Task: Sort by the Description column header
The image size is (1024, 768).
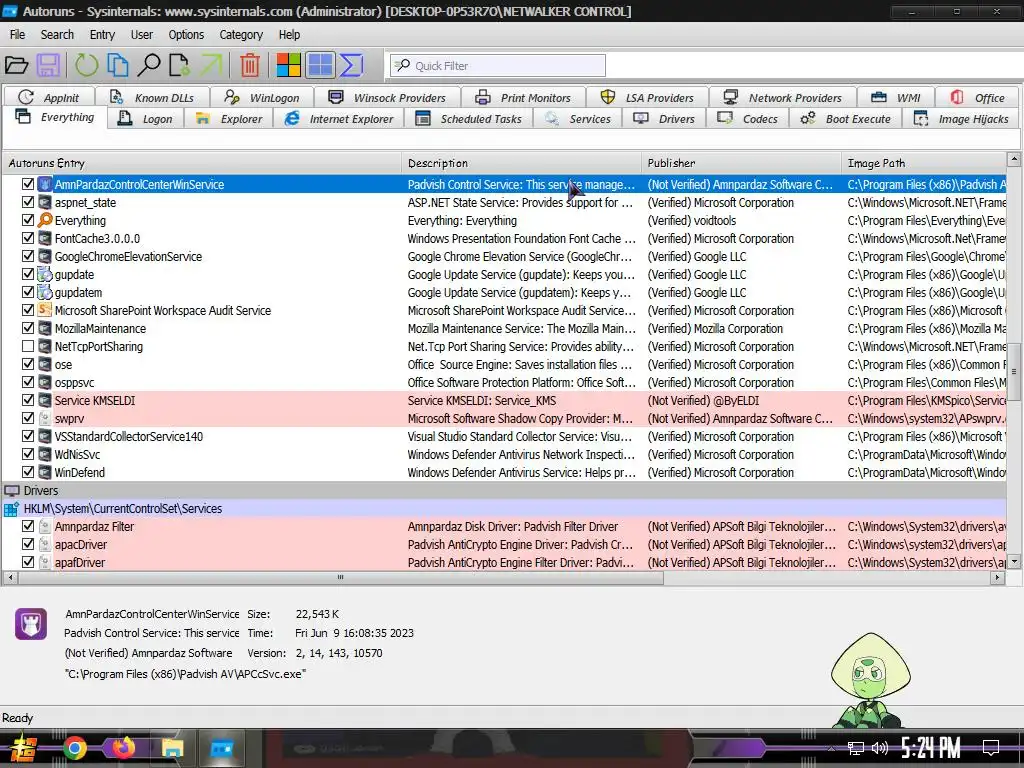Action: [x=521, y=163]
